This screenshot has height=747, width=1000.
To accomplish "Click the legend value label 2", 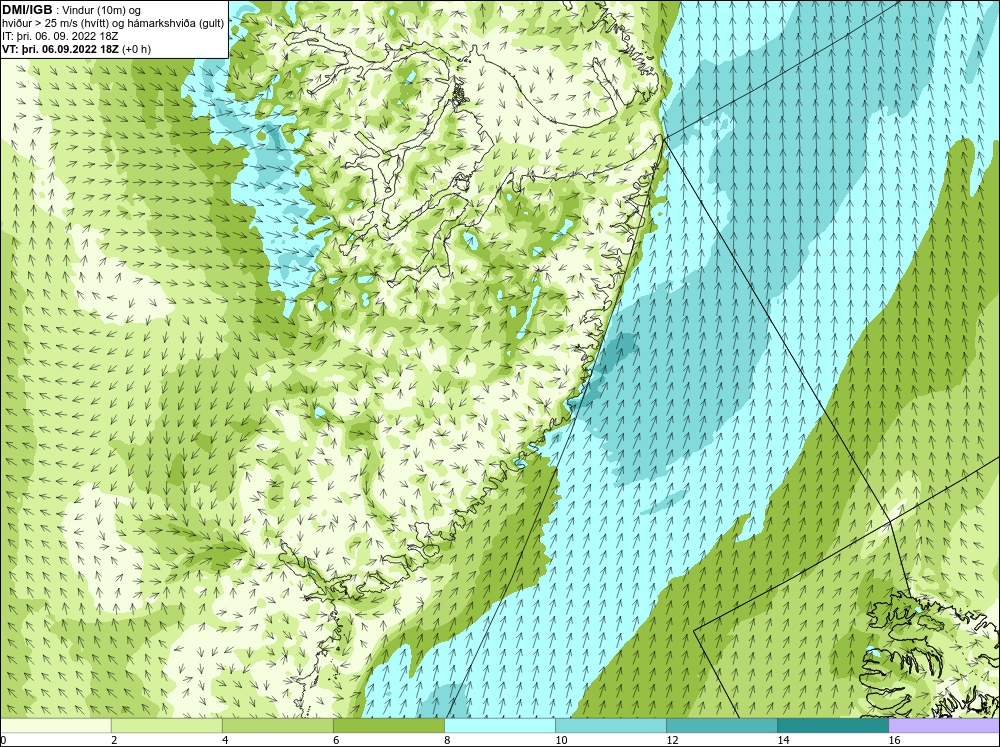I will click(114, 740).
